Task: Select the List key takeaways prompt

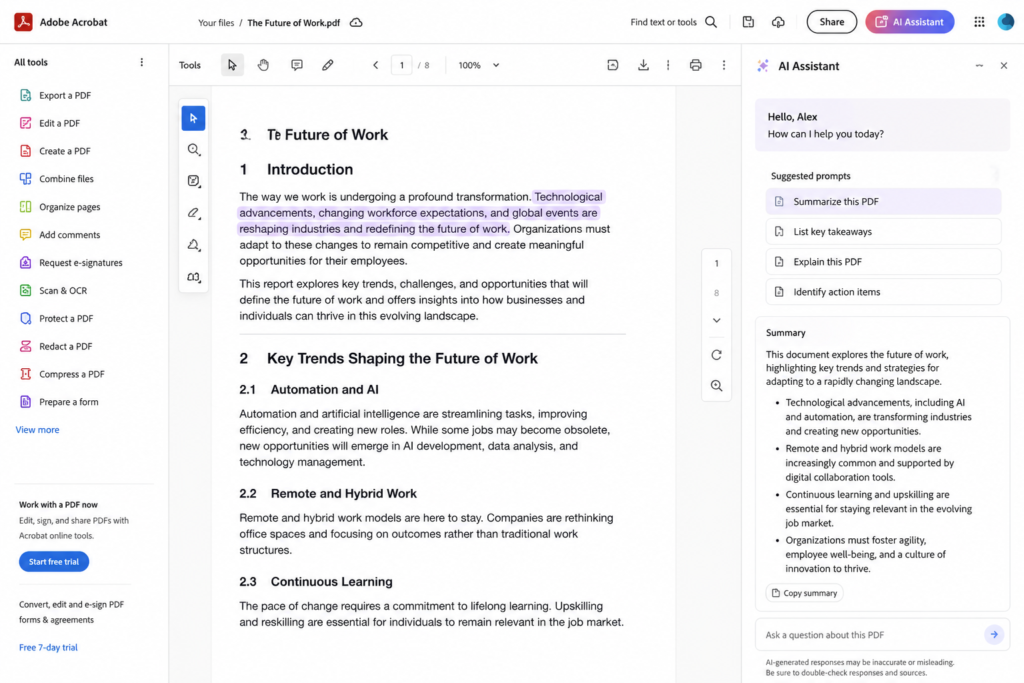Action: pos(883,232)
